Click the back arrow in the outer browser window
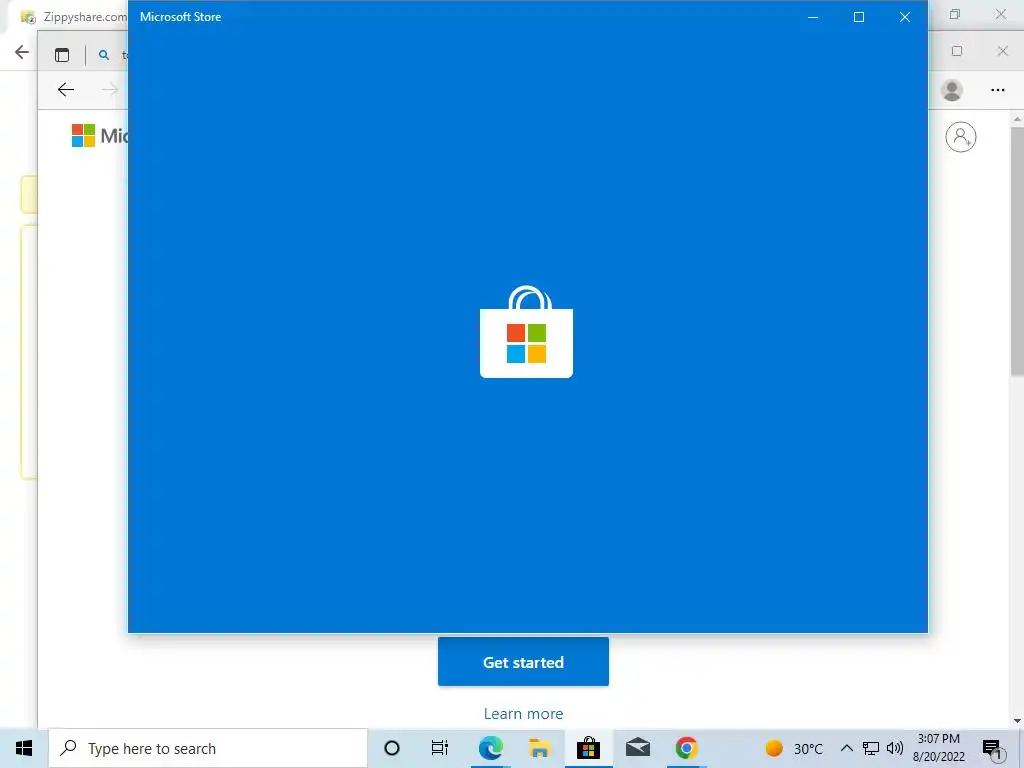The image size is (1024, 768). (x=22, y=52)
